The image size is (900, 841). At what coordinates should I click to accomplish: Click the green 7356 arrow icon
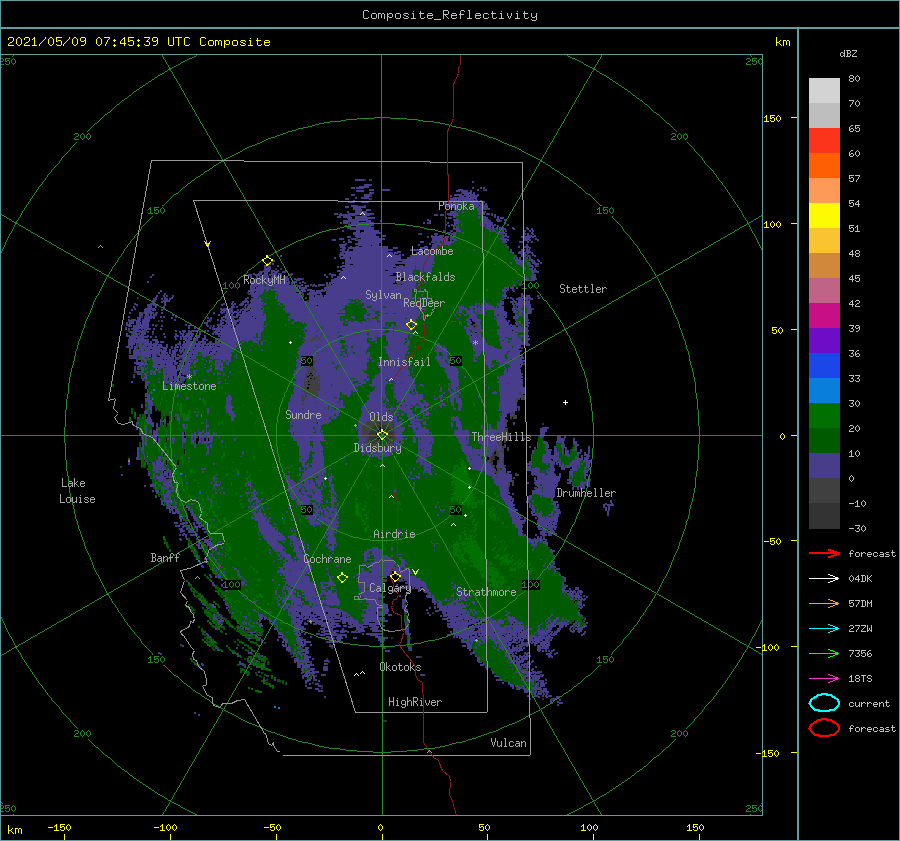(824, 653)
